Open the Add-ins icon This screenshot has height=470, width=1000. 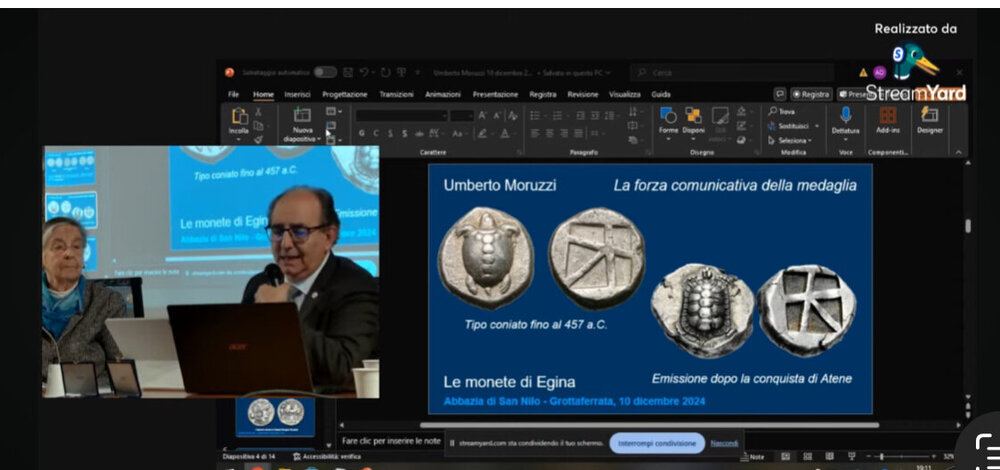(x=887, y=118)
